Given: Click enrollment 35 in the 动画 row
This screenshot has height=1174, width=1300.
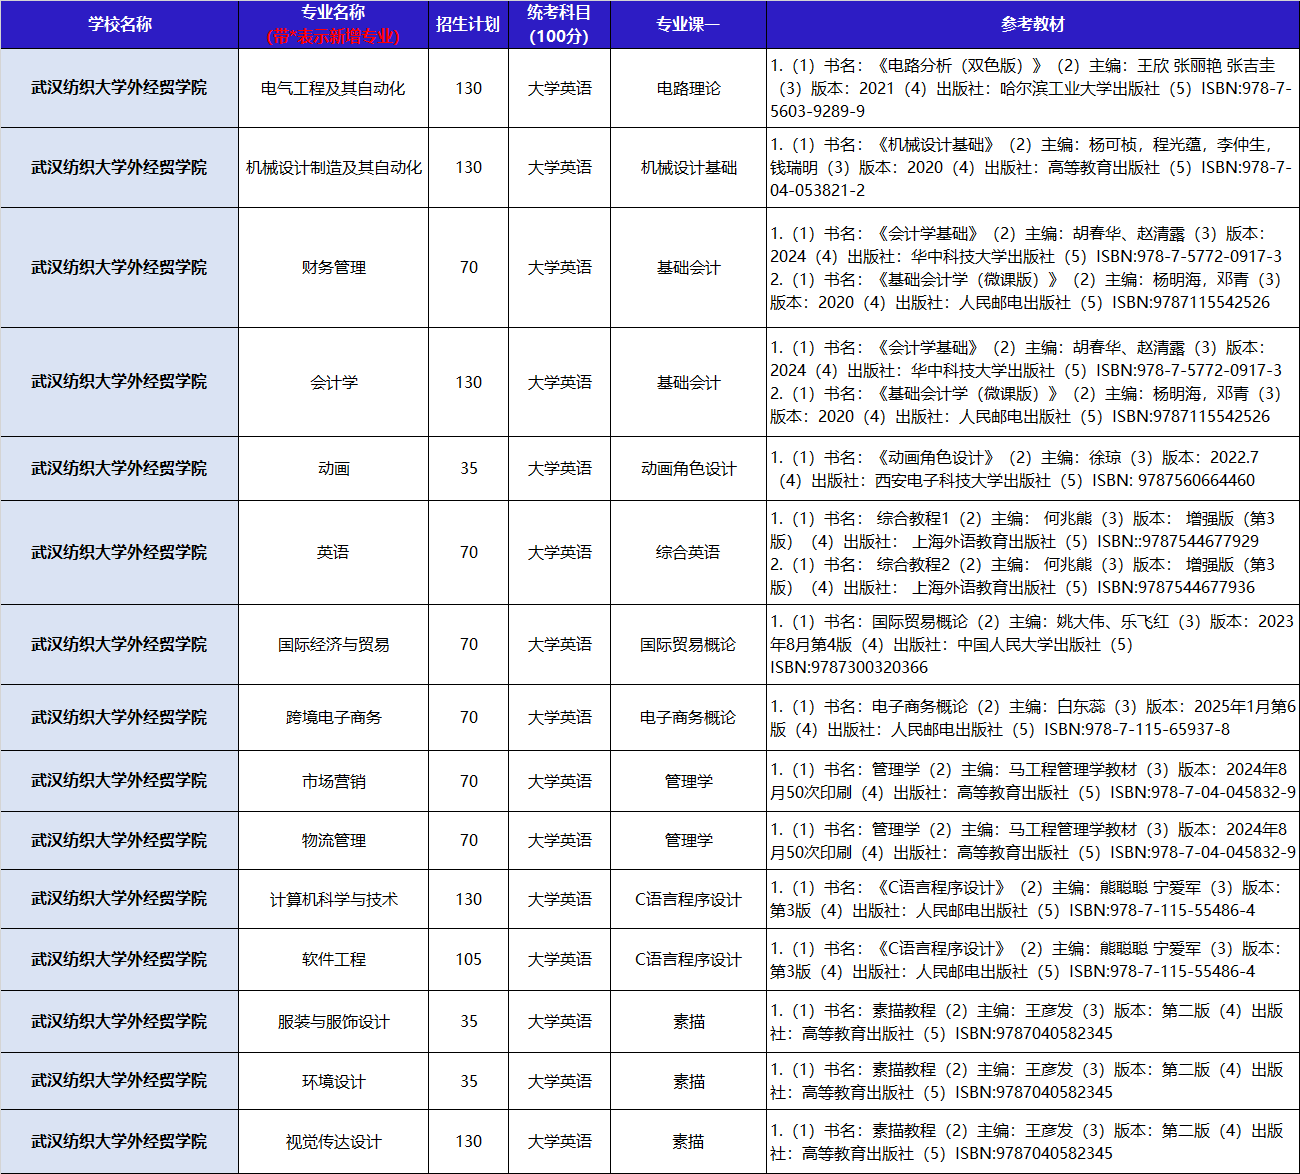Looking at the screenshot, I should click(x=468, y=468).
